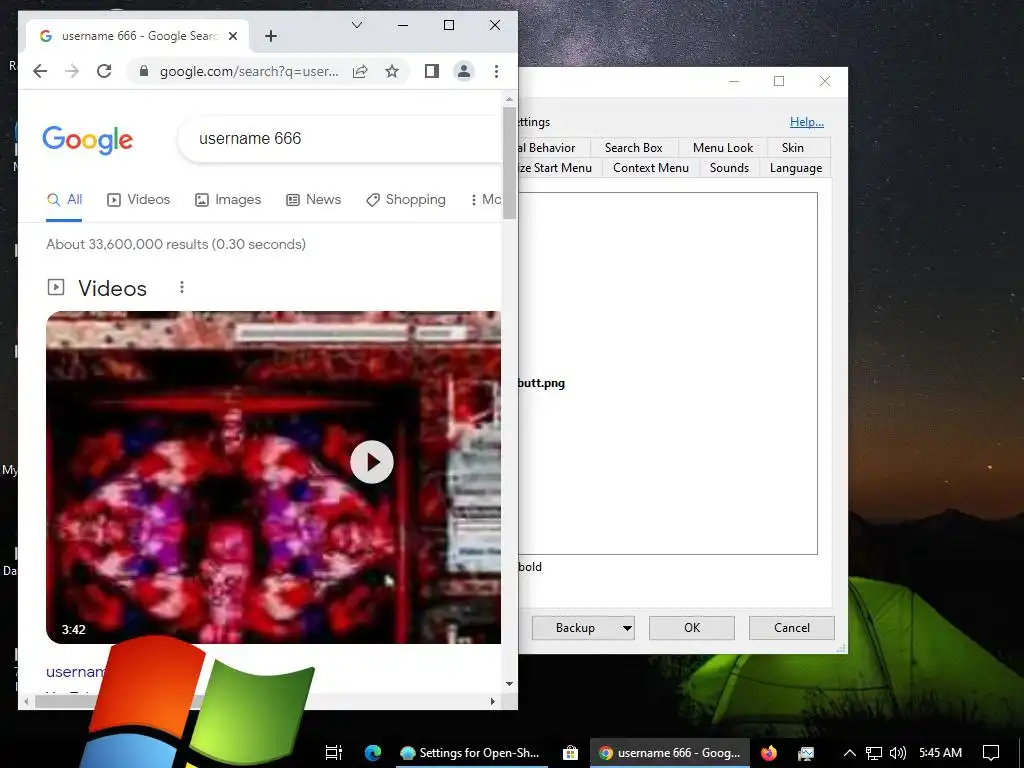Switch to Menu Look tab in settings
This screenshot has width=1024, height=768.
pos(722,148)
